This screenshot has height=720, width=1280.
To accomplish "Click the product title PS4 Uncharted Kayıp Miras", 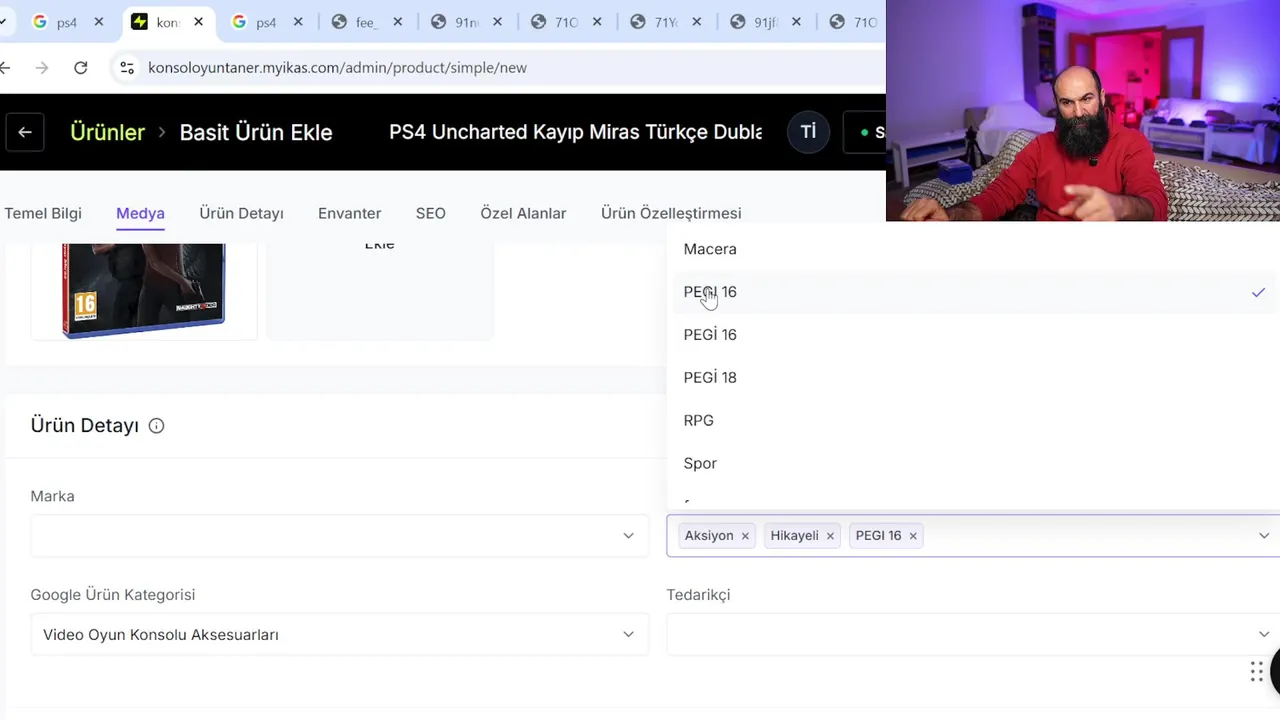I will click(x=576, y=132).
